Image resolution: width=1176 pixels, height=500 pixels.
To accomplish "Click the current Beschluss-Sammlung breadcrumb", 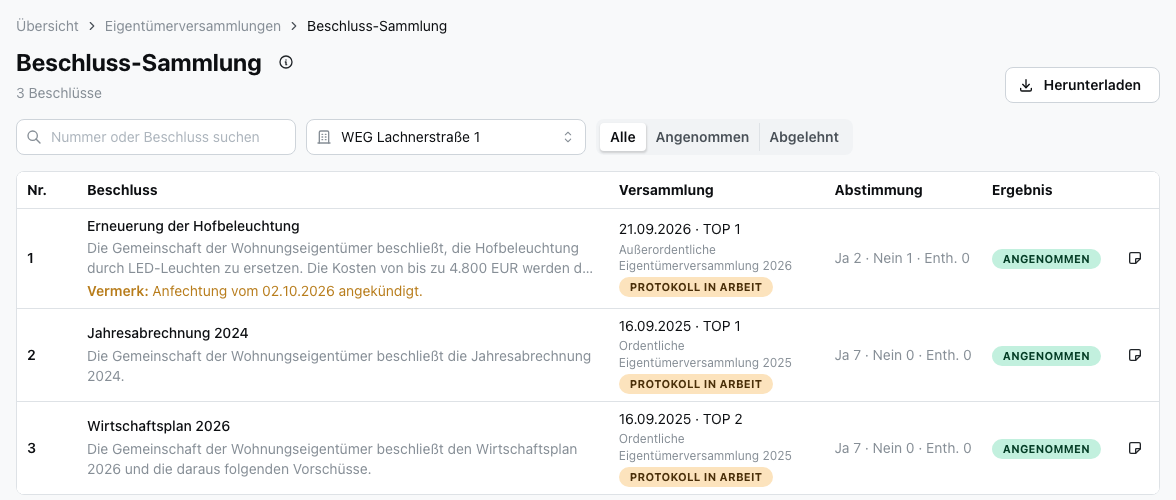I will tap(377, 26).
